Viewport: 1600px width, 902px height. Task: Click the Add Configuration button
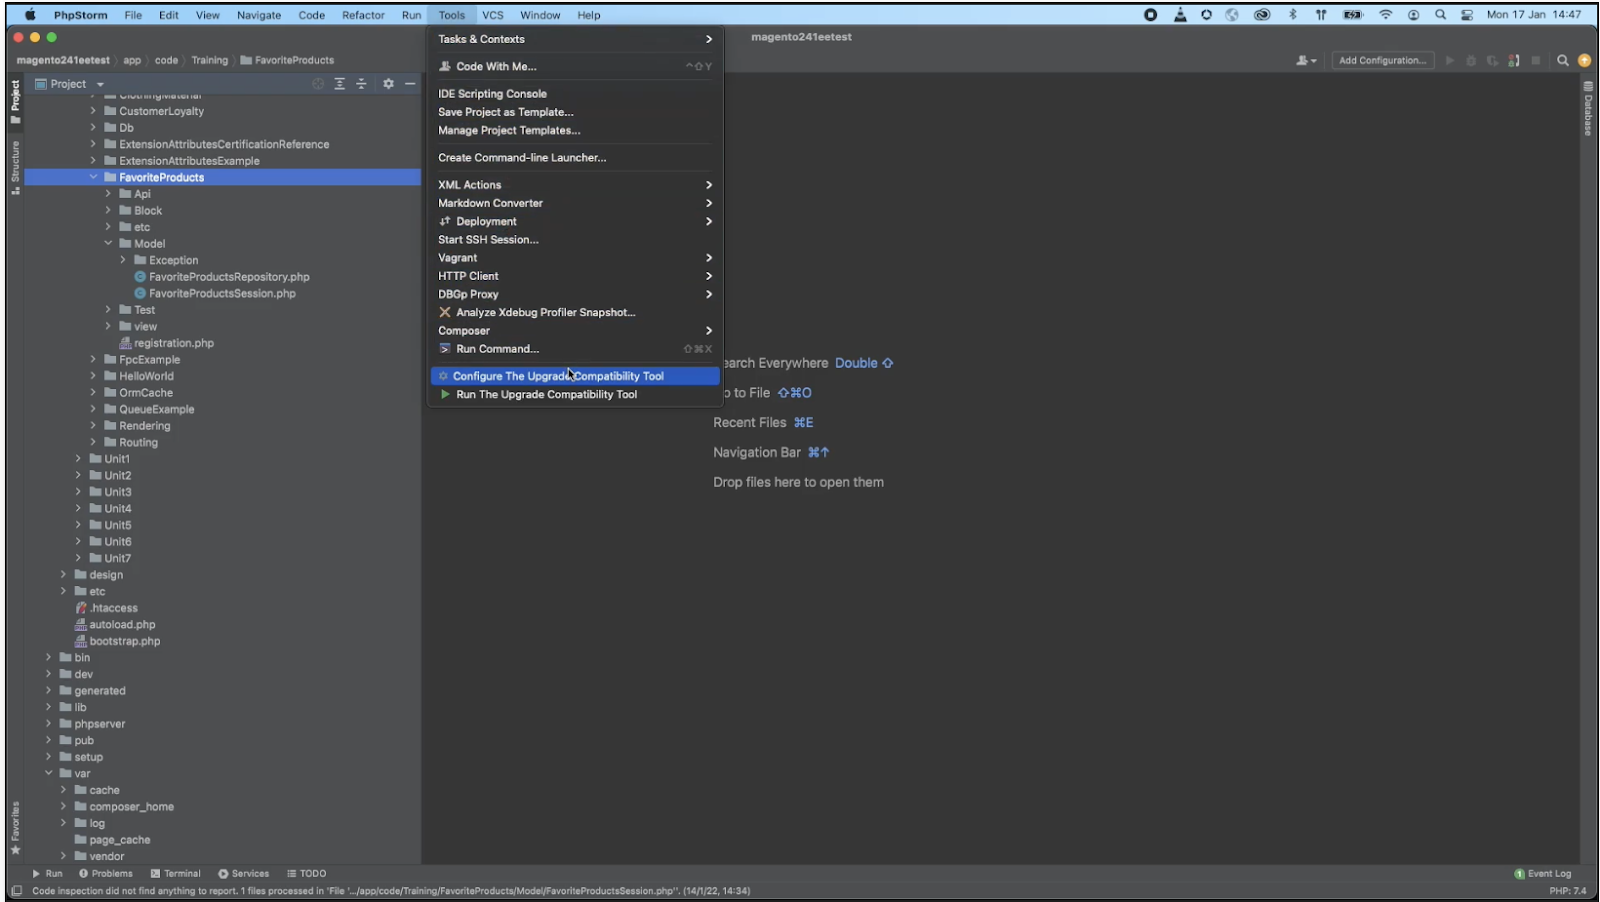tap(1382, 61)
